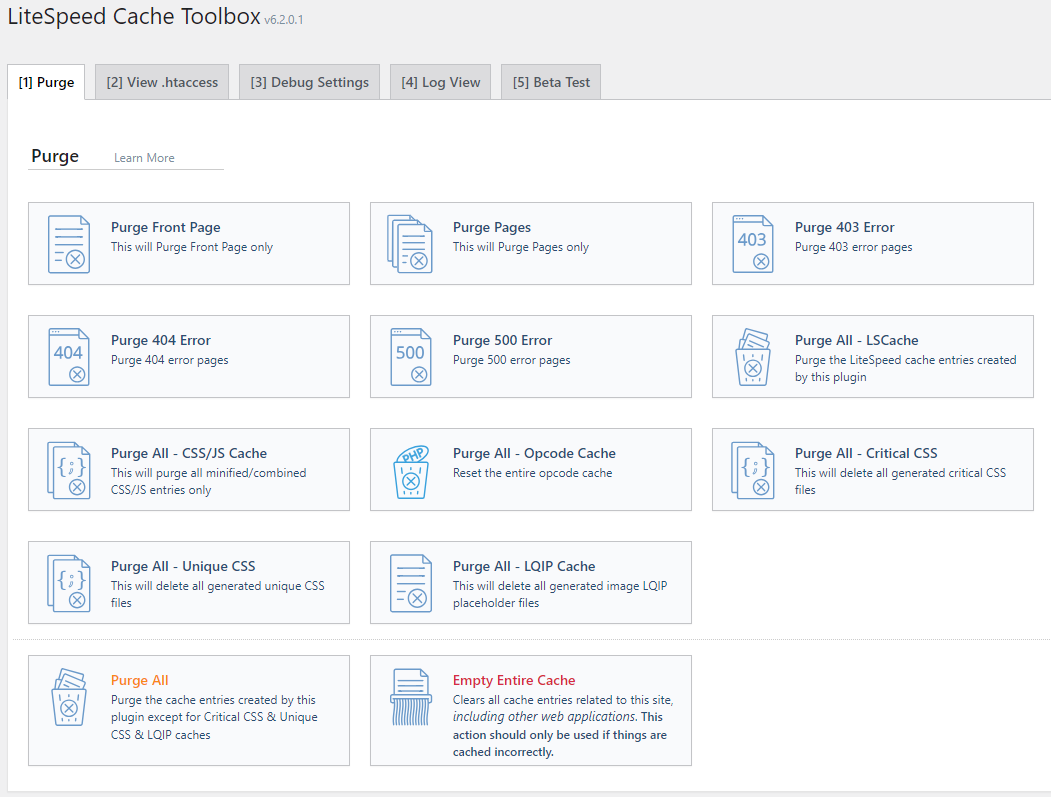
Task: Click the LQIP Cache document icon
Action: coord(411,583)
